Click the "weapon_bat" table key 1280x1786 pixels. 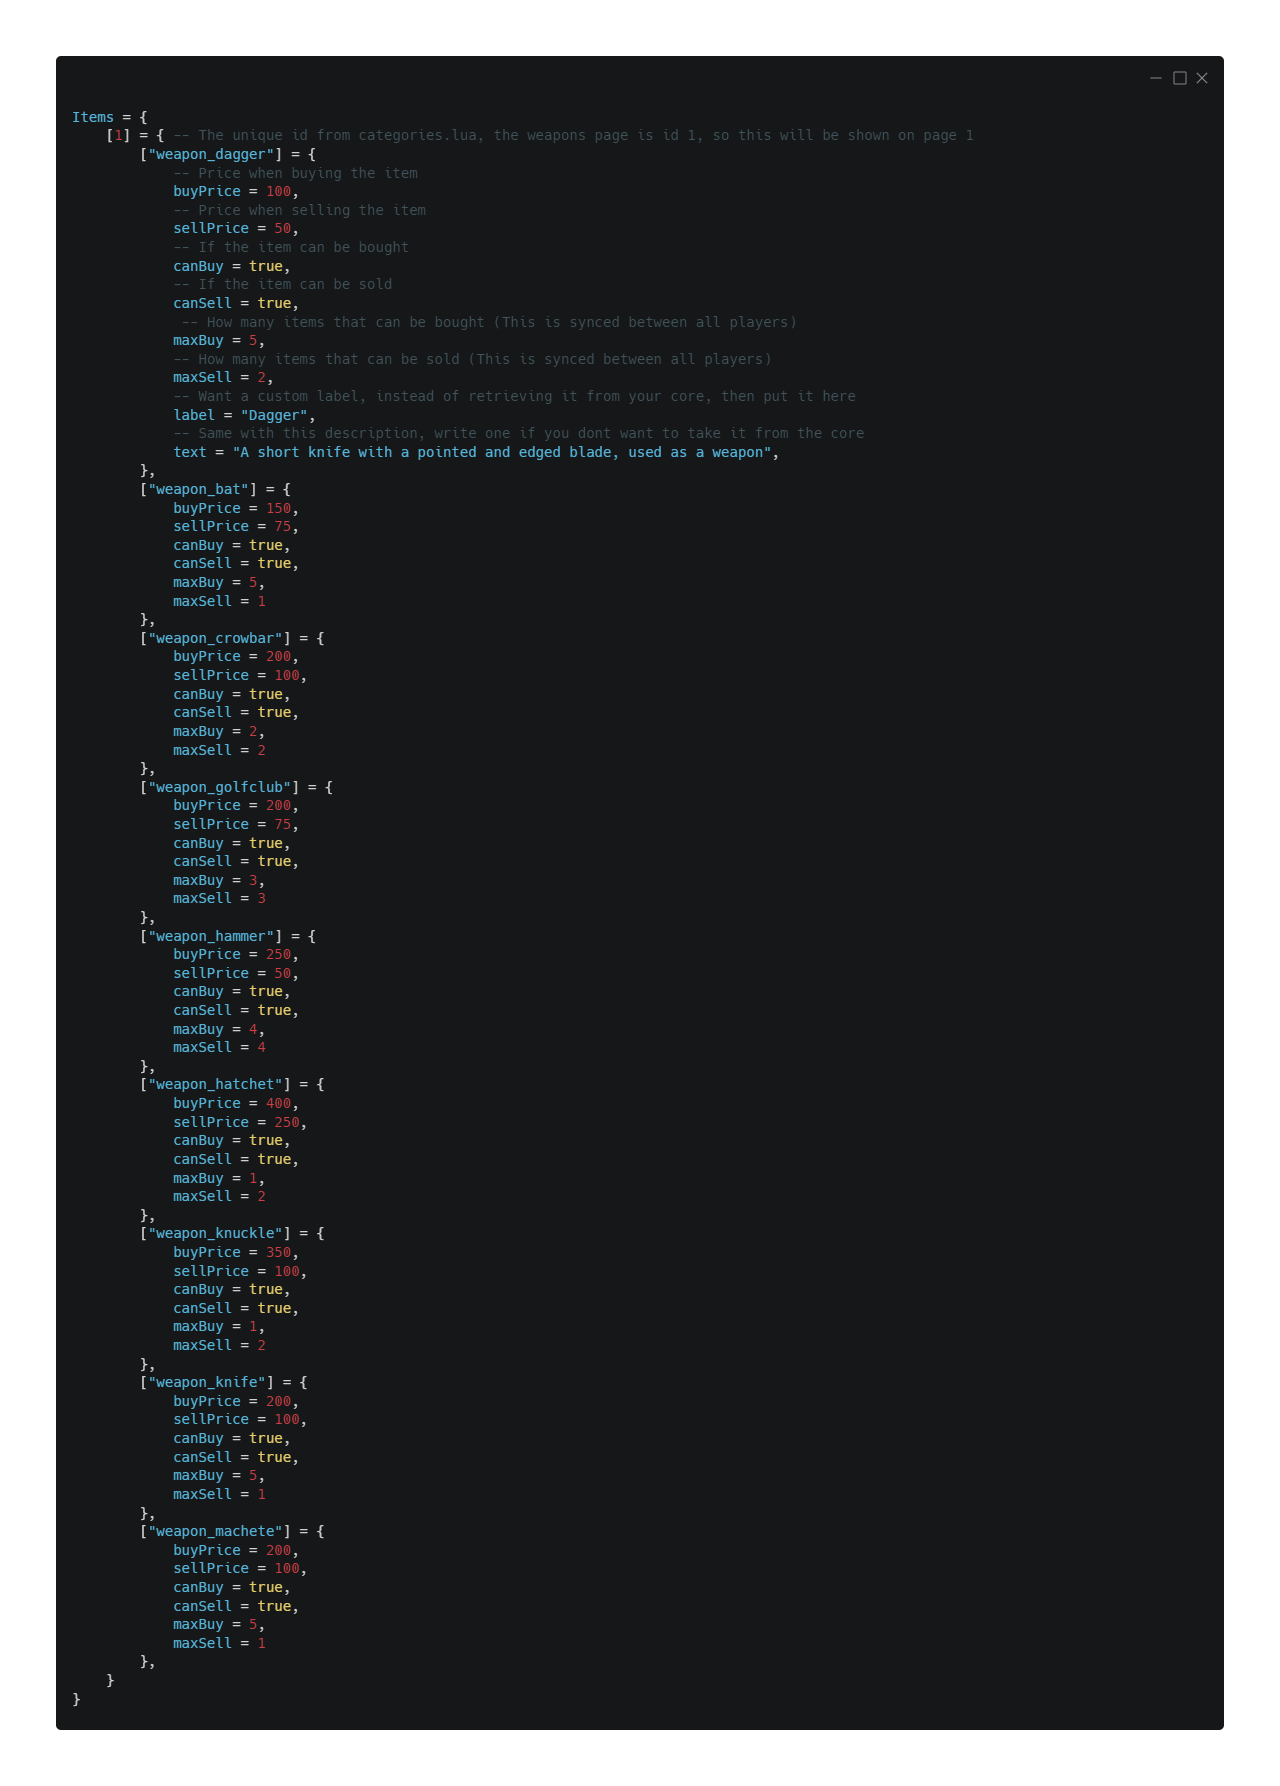coord(199,489)
